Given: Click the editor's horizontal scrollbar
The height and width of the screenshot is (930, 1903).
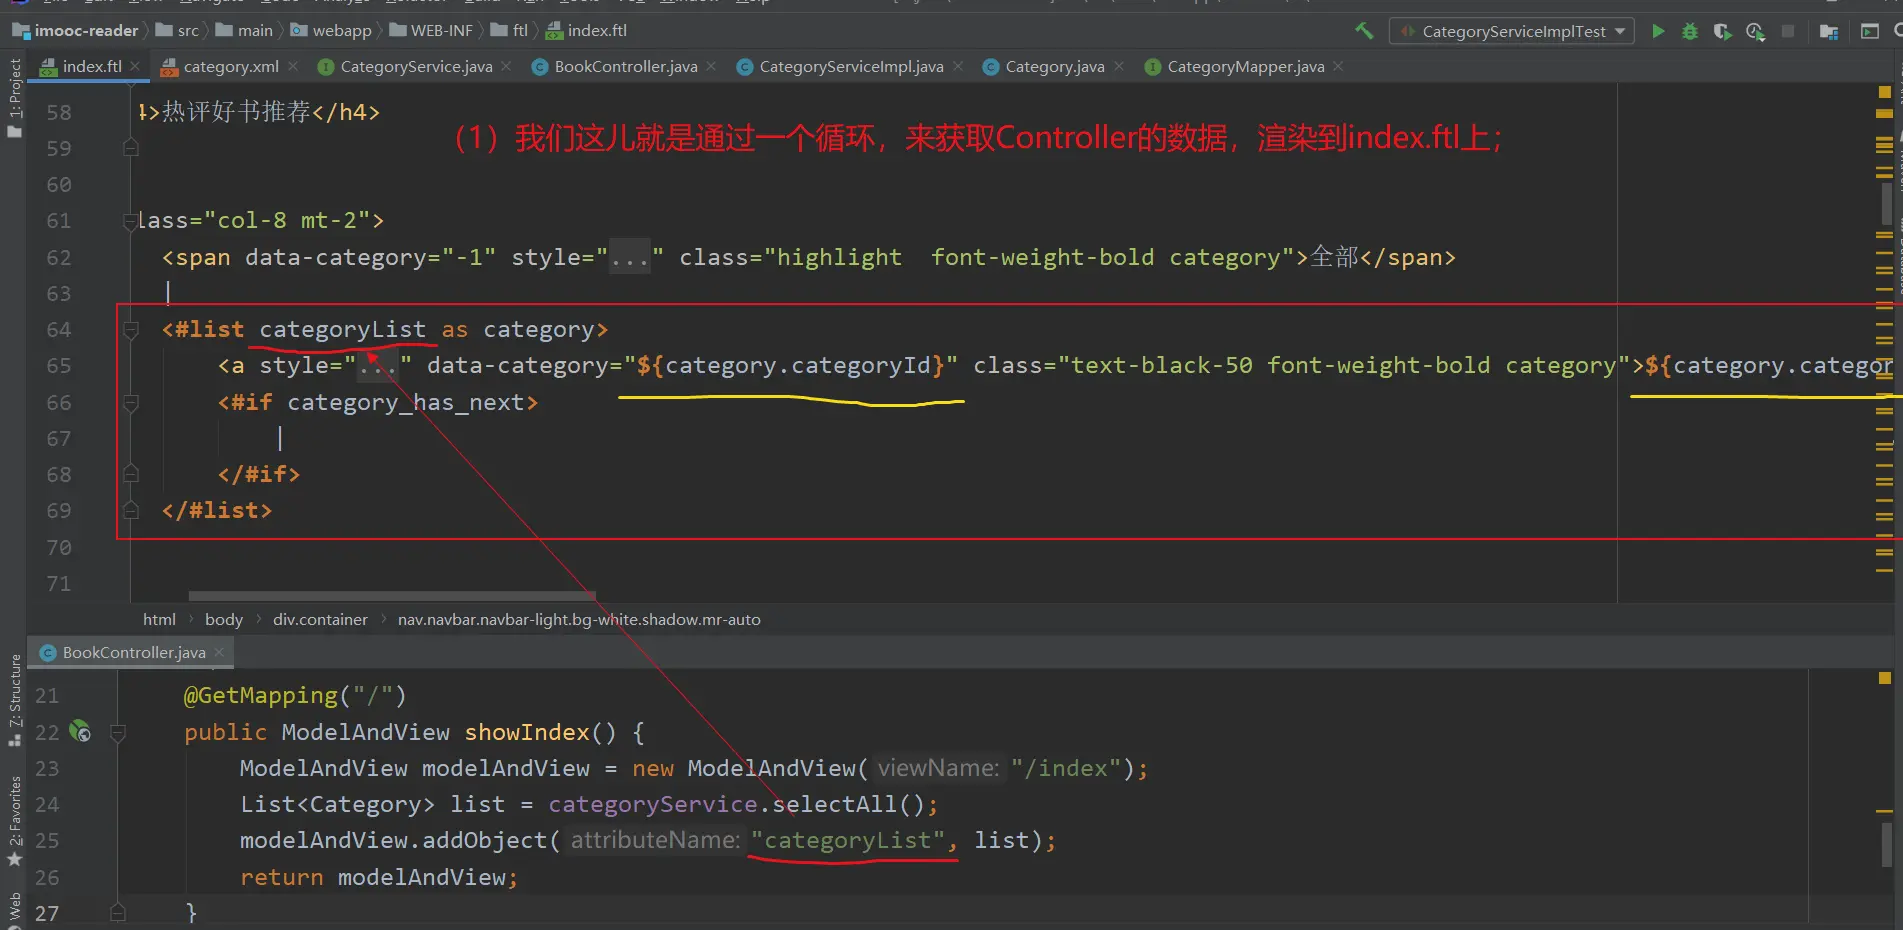Looking at the screenshot, I should [392, 596].
